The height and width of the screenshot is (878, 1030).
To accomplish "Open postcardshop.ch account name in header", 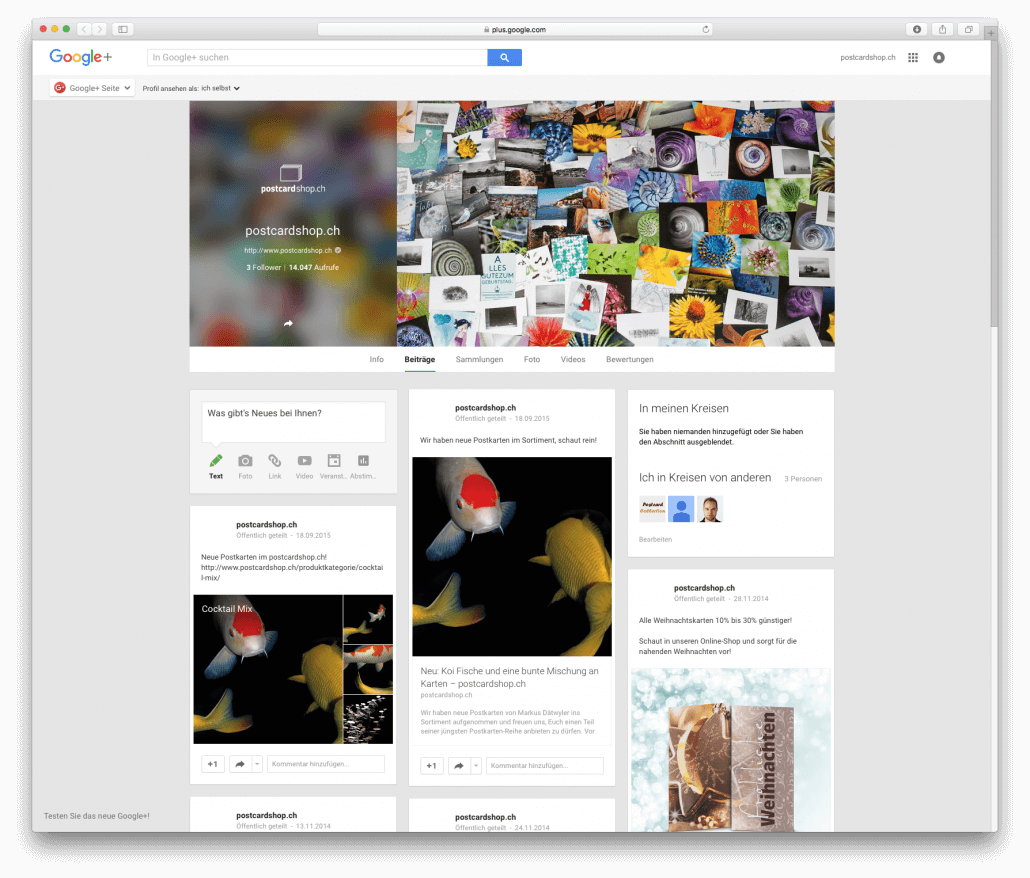I will 868,58.
